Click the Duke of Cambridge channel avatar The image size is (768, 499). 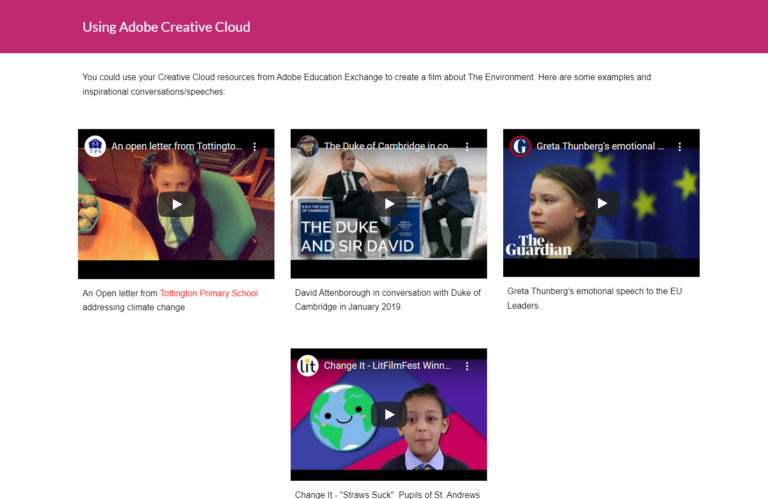click(308, 146)
